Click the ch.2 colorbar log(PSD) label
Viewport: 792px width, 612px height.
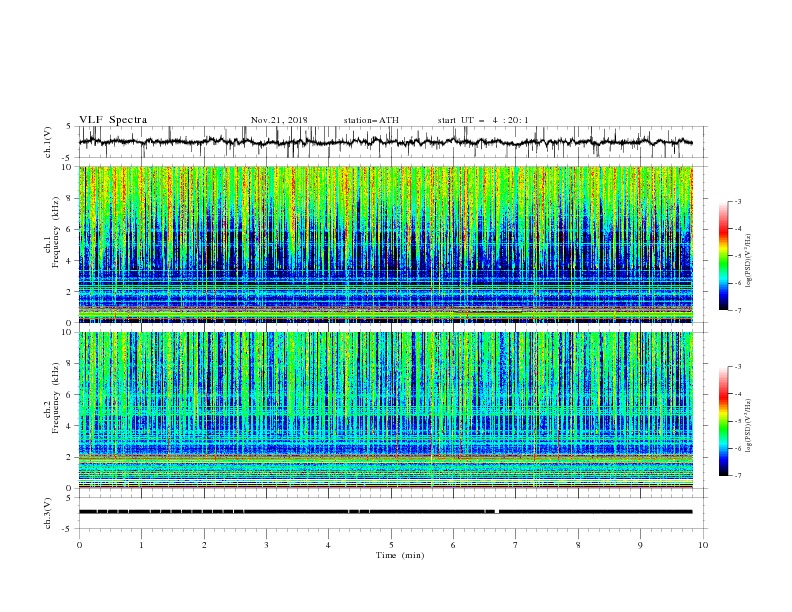(749, 425)
